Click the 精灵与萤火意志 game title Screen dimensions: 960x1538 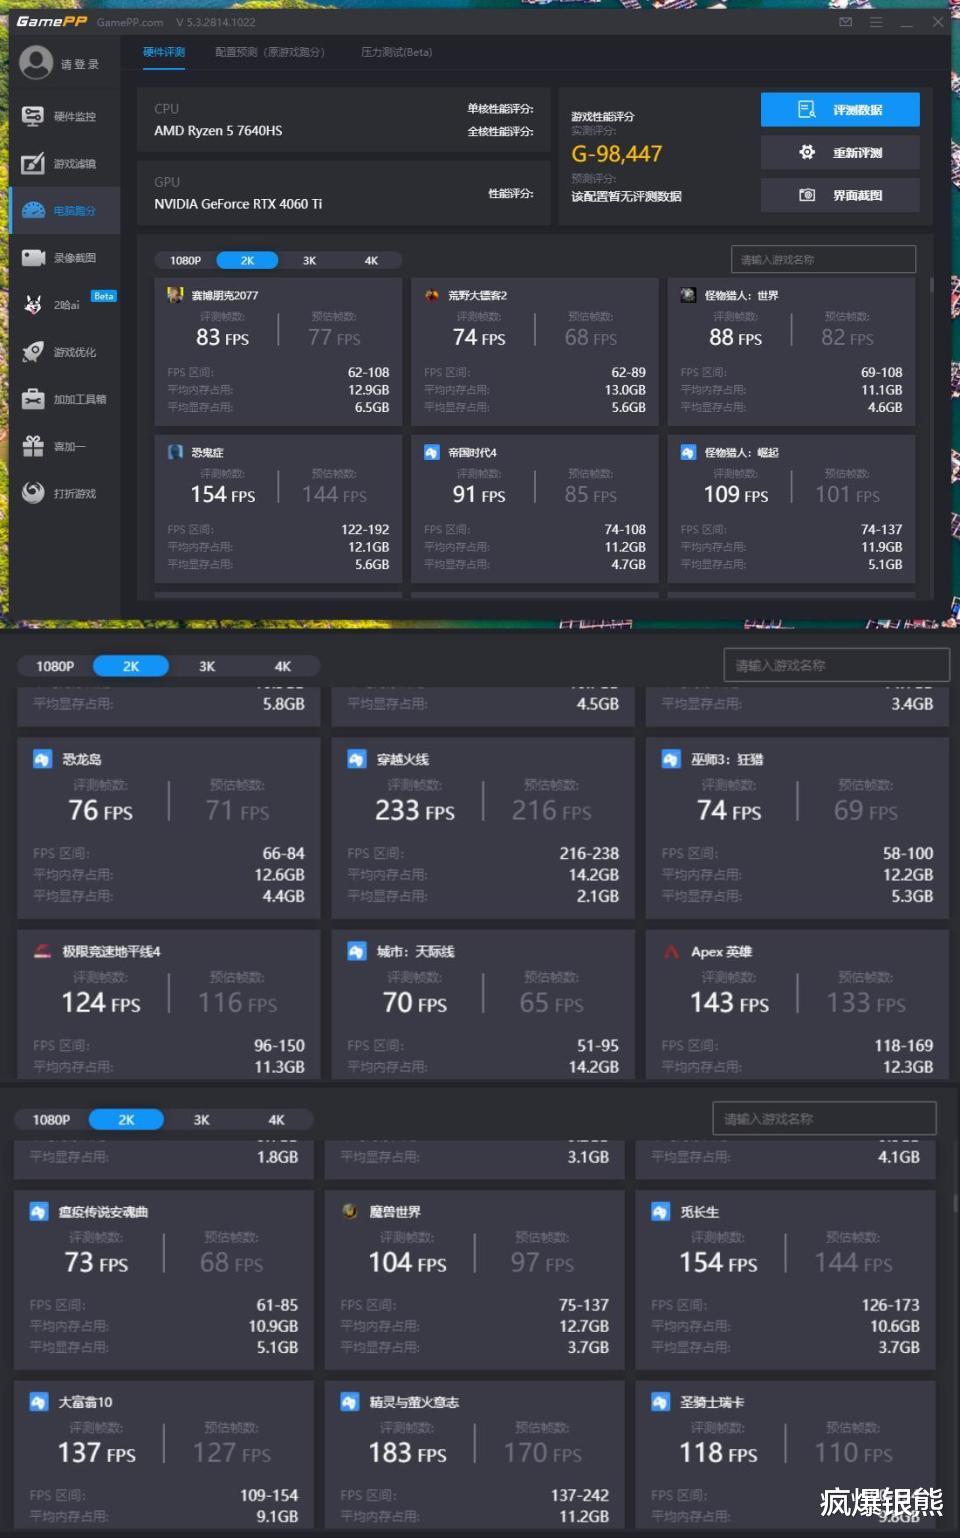[414, 1402]
